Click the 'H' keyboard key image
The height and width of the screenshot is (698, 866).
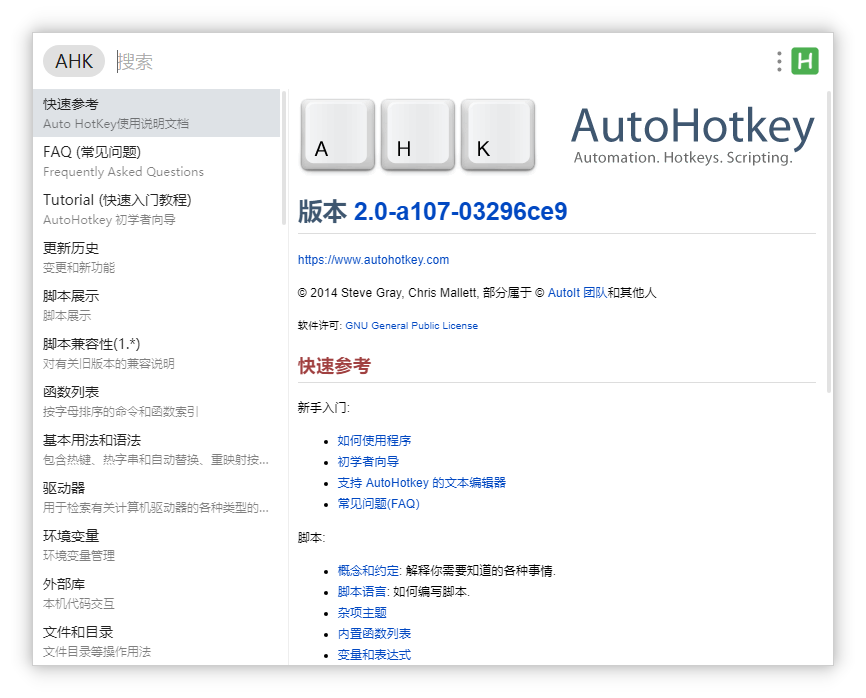pyautogui.click(x=417, y=135)
